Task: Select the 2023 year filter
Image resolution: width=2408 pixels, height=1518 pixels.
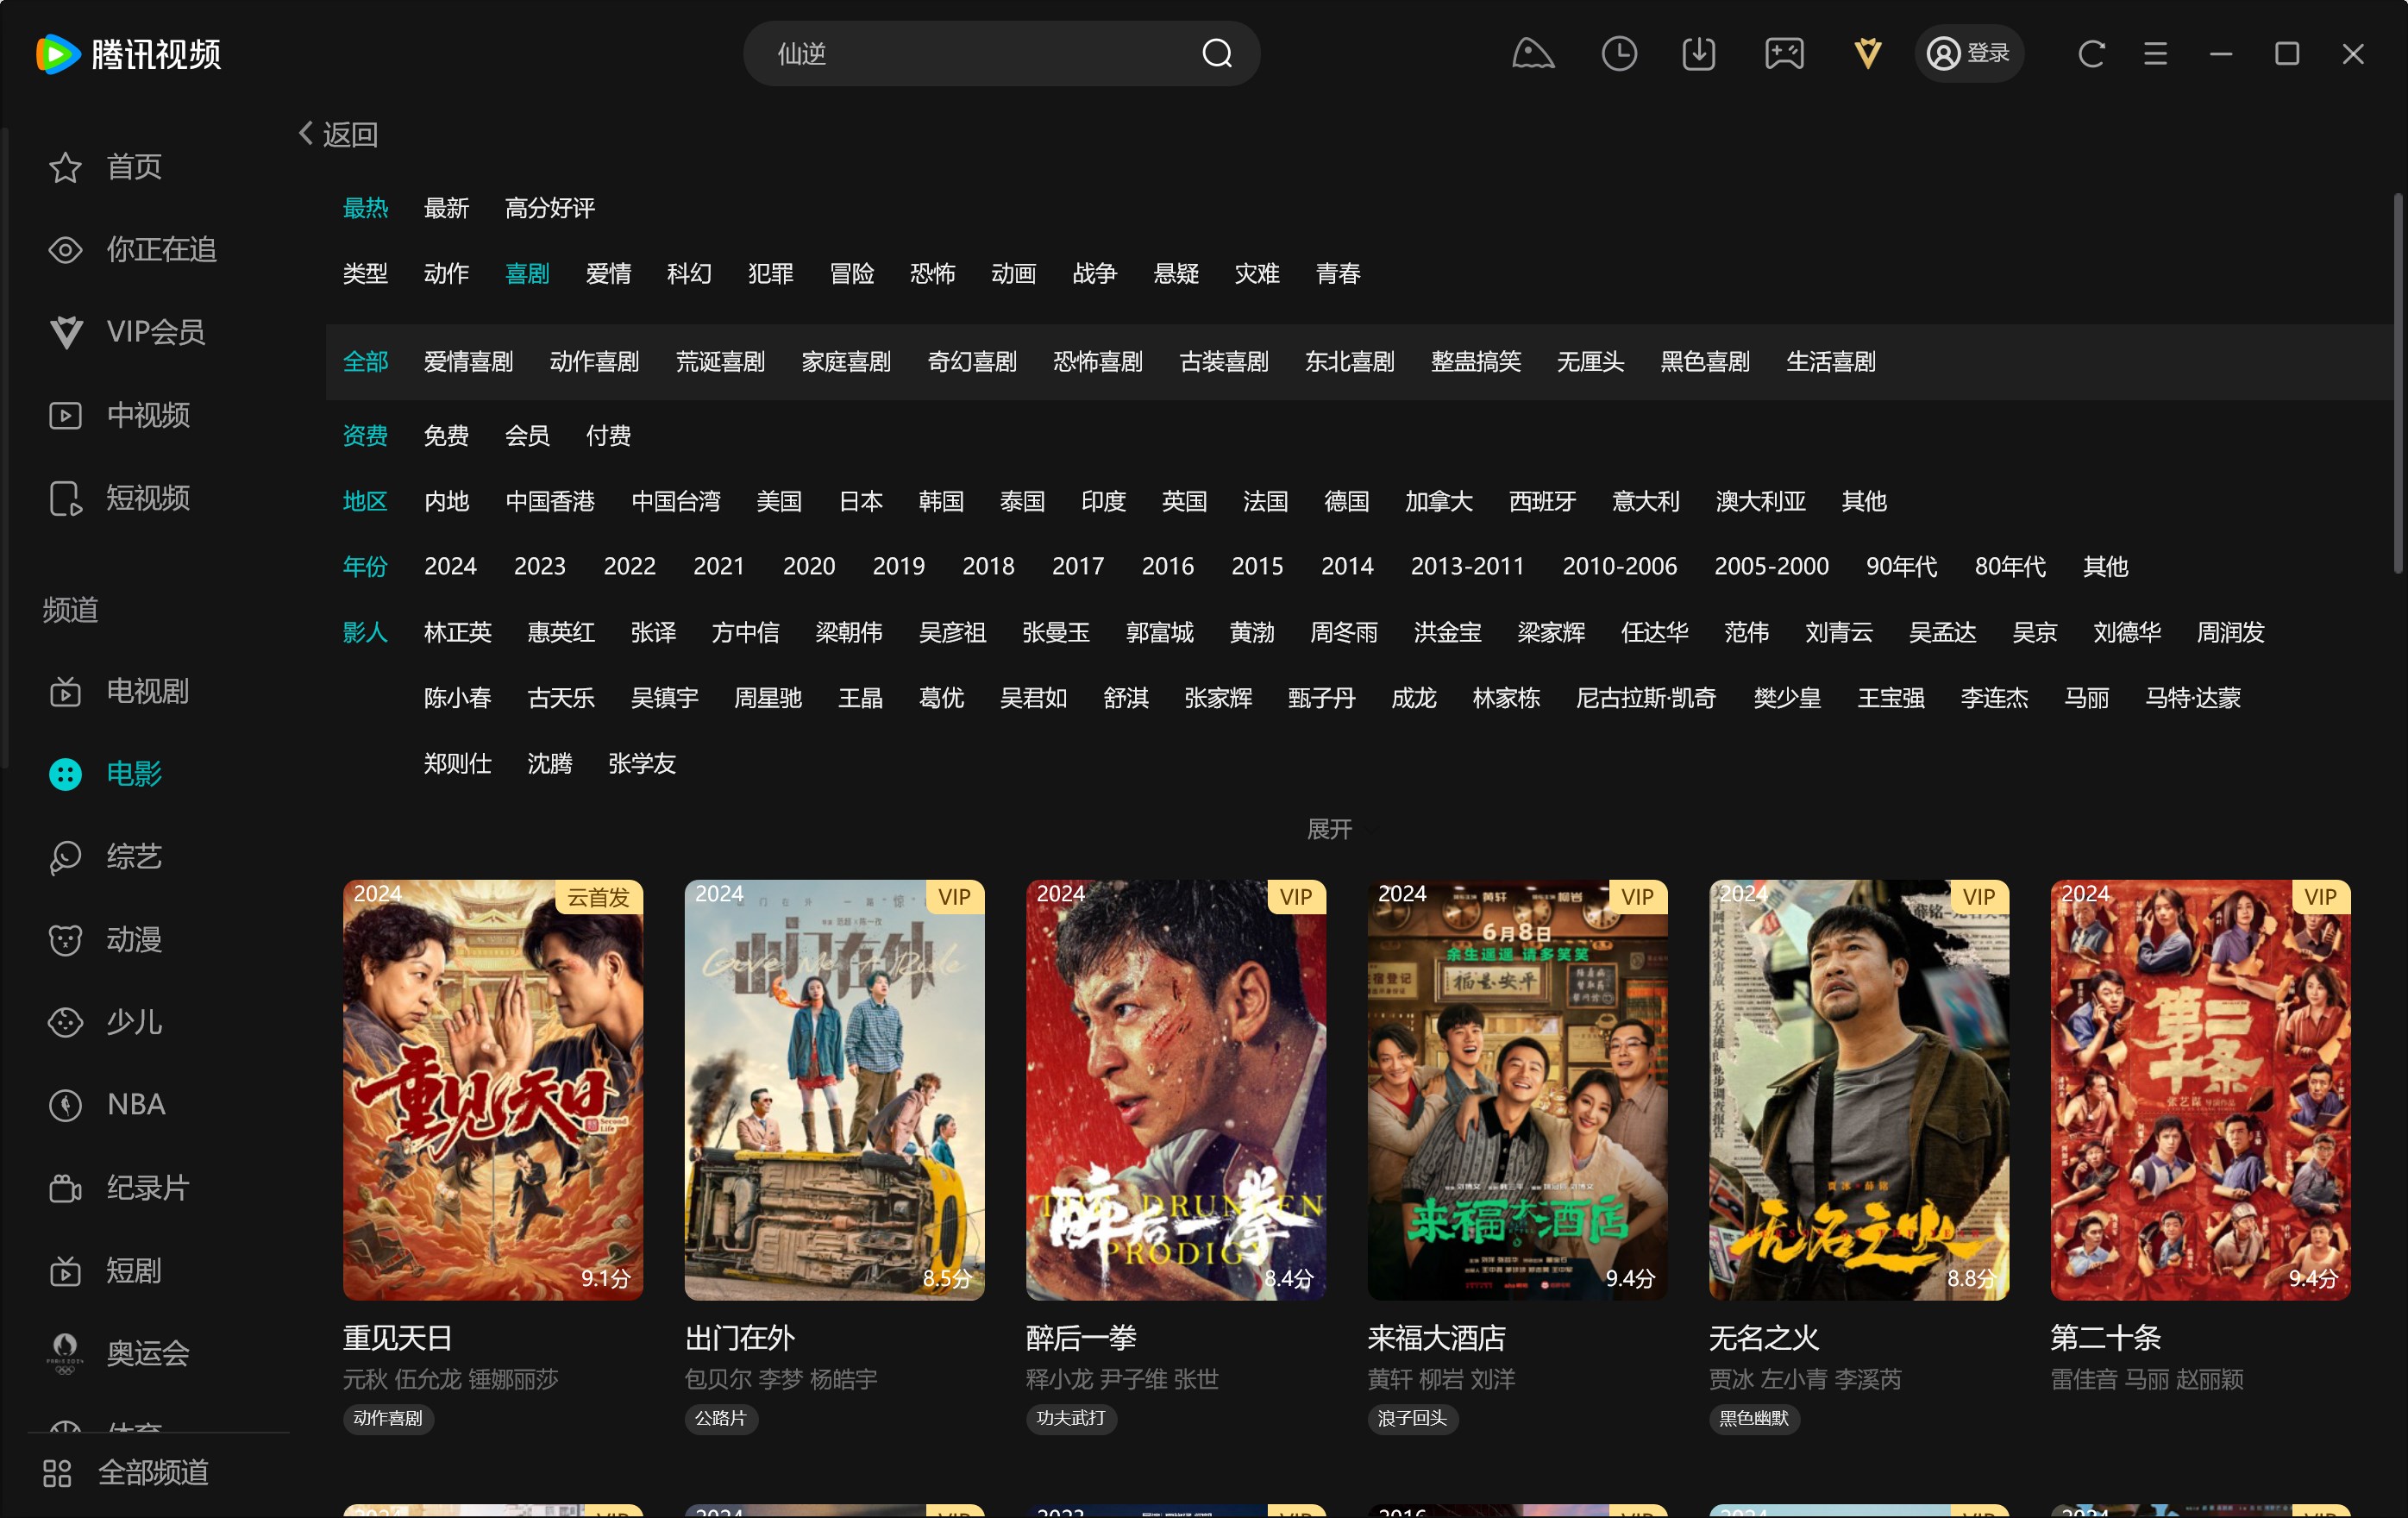Action: click(539, 566)
